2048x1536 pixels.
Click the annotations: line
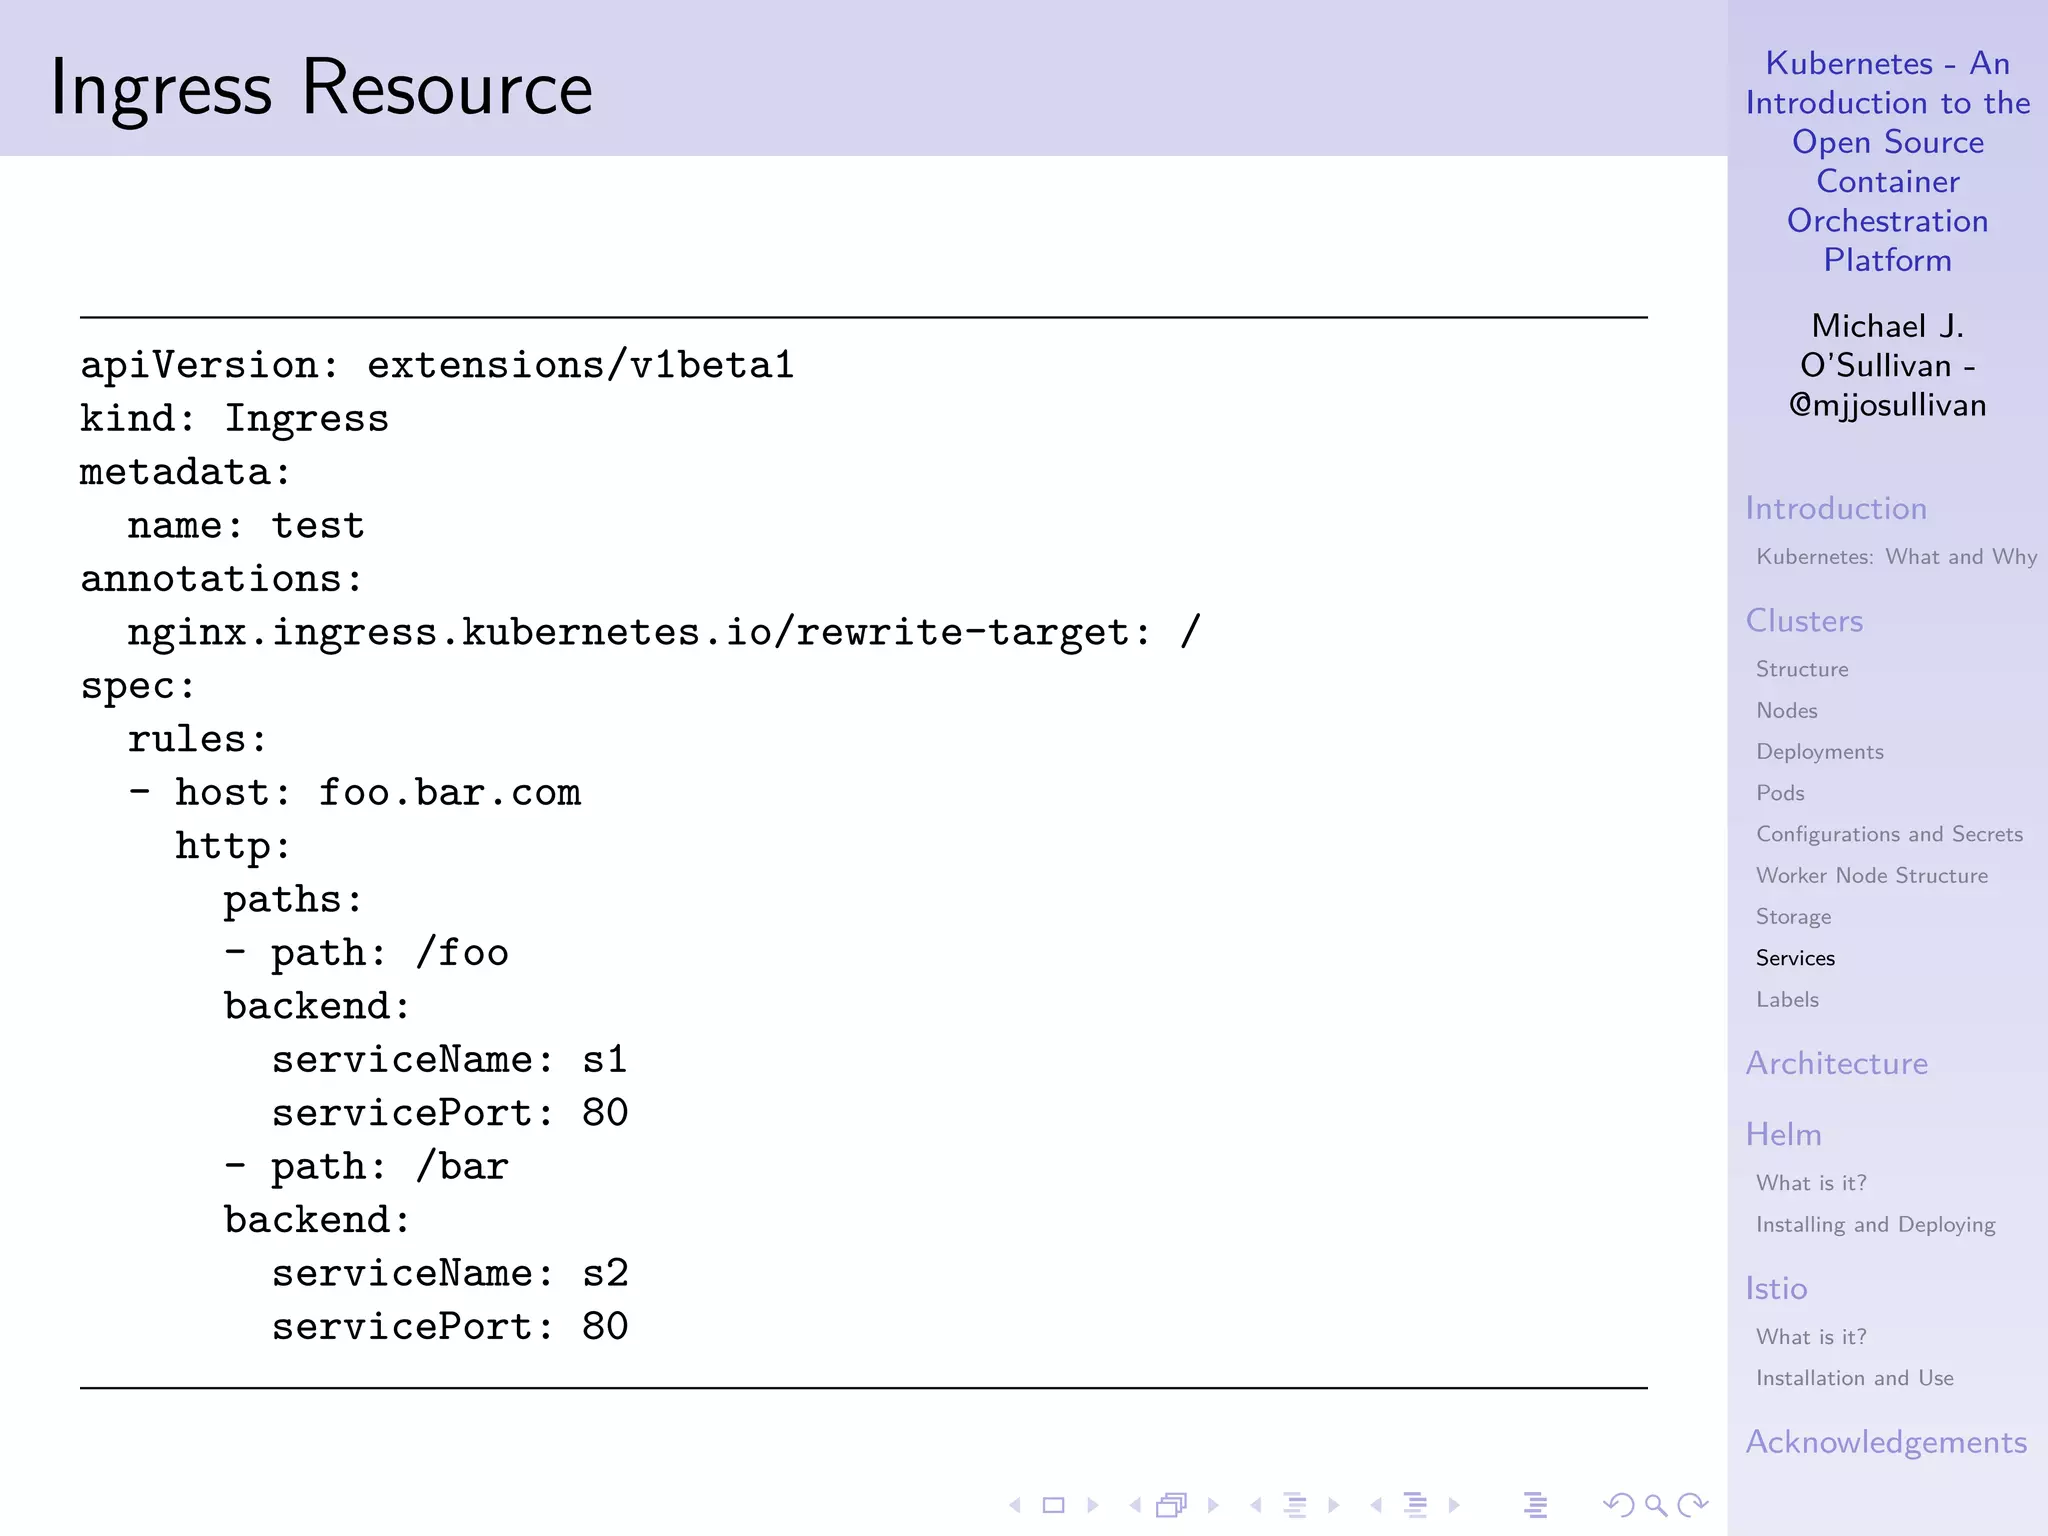(x=221, y=578)
